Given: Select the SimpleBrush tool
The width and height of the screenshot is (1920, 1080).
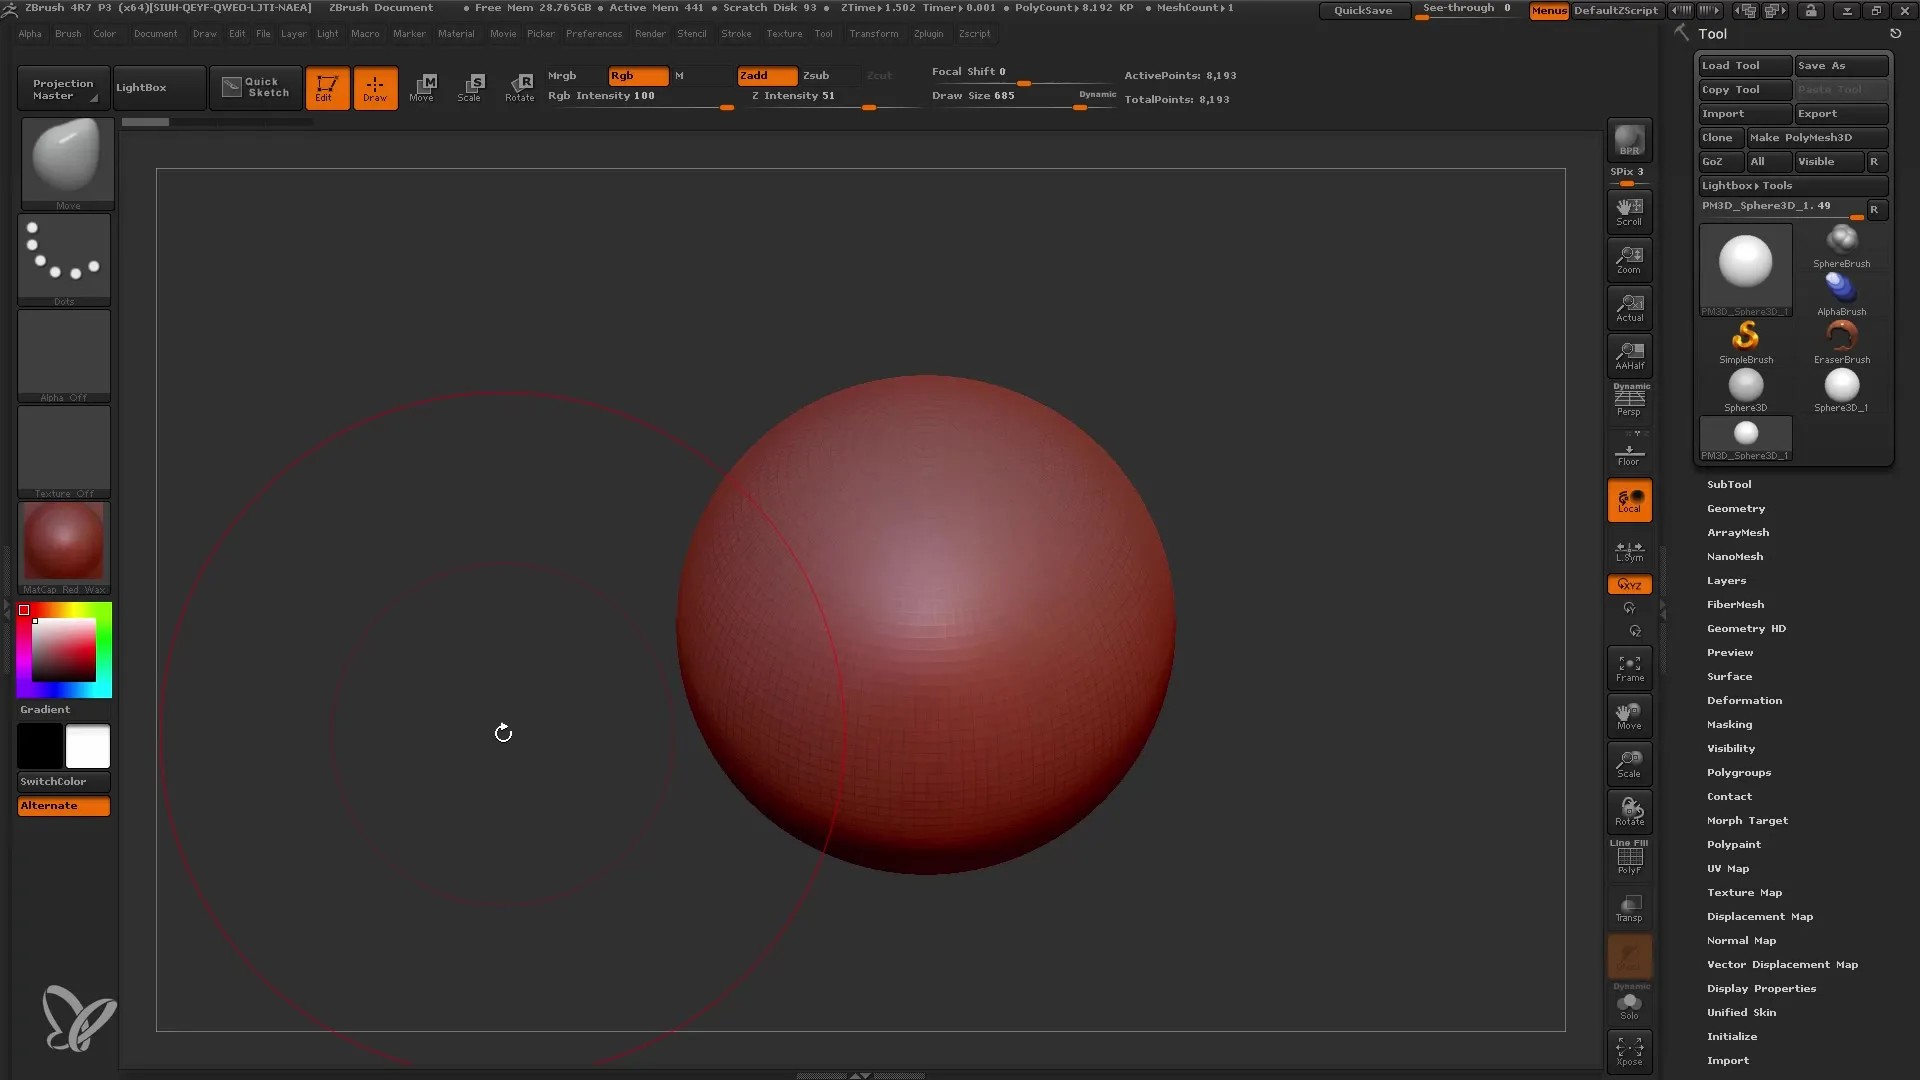Looking at the screenshot, I should (x=1746, y=343).
